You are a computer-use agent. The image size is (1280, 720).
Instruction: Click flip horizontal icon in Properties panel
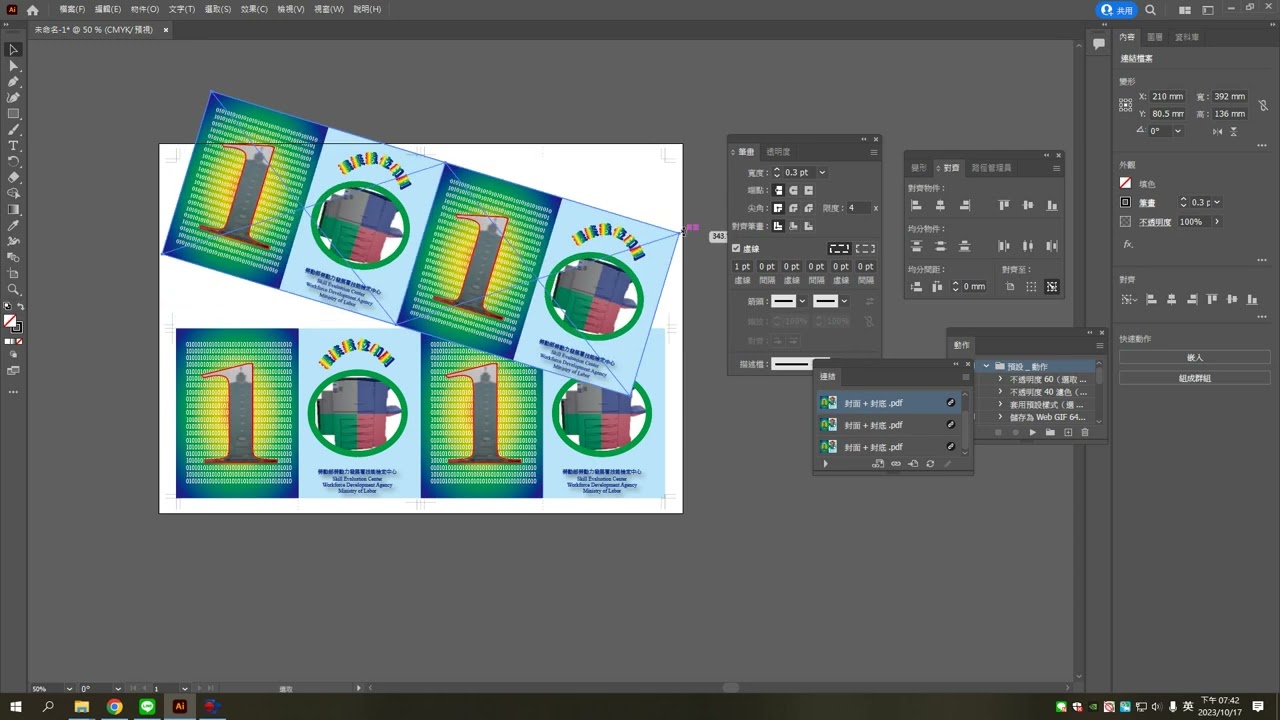(x=1218, y=131)
